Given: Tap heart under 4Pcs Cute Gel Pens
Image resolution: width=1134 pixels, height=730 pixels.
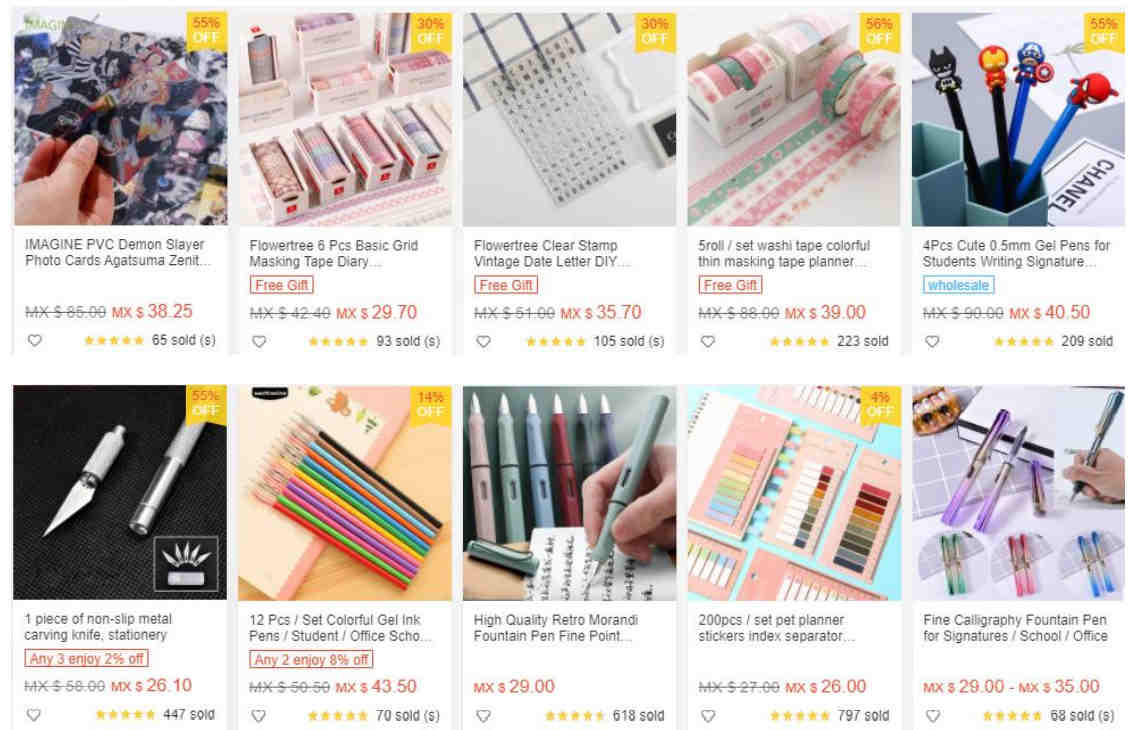Looking at the screenshot, I should coord(932,341).
